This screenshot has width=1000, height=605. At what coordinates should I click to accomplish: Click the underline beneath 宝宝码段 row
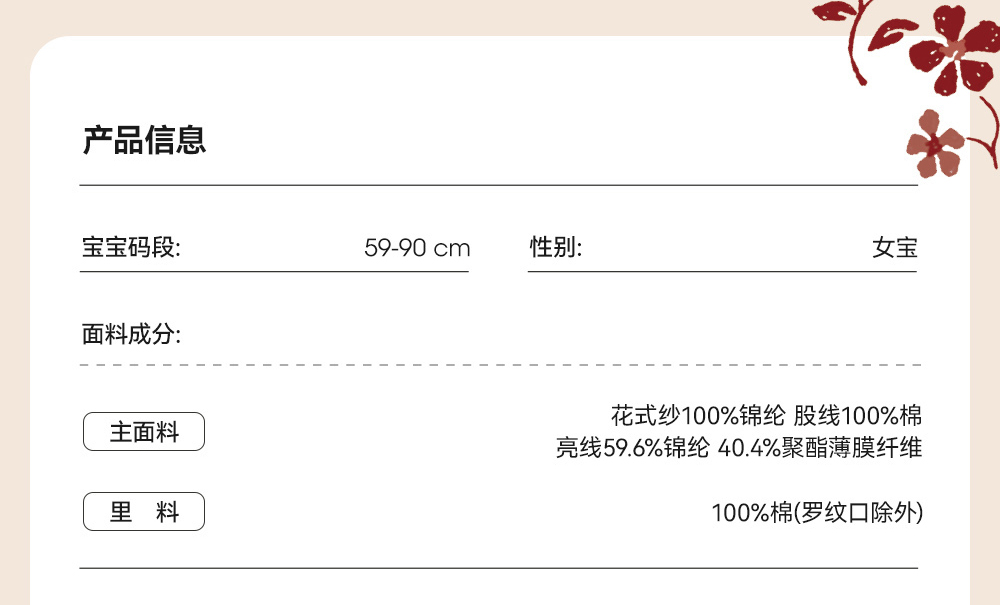coord(275,271)
